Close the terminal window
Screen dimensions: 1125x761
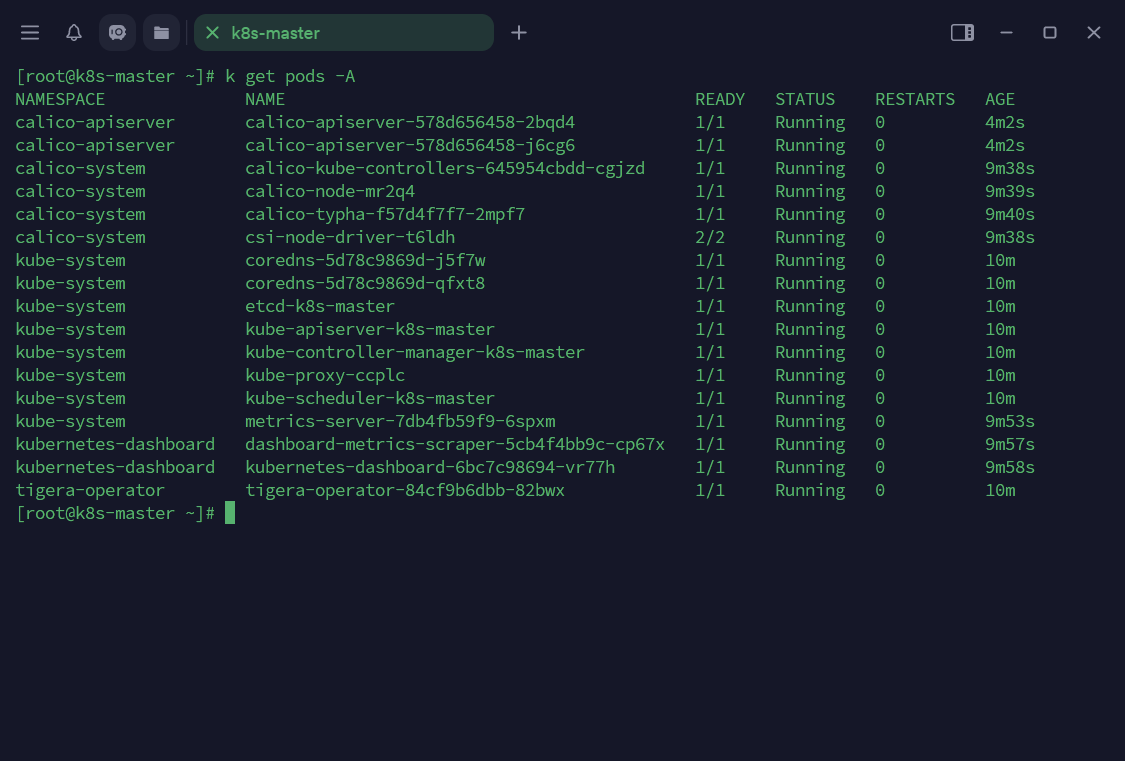1094,33
